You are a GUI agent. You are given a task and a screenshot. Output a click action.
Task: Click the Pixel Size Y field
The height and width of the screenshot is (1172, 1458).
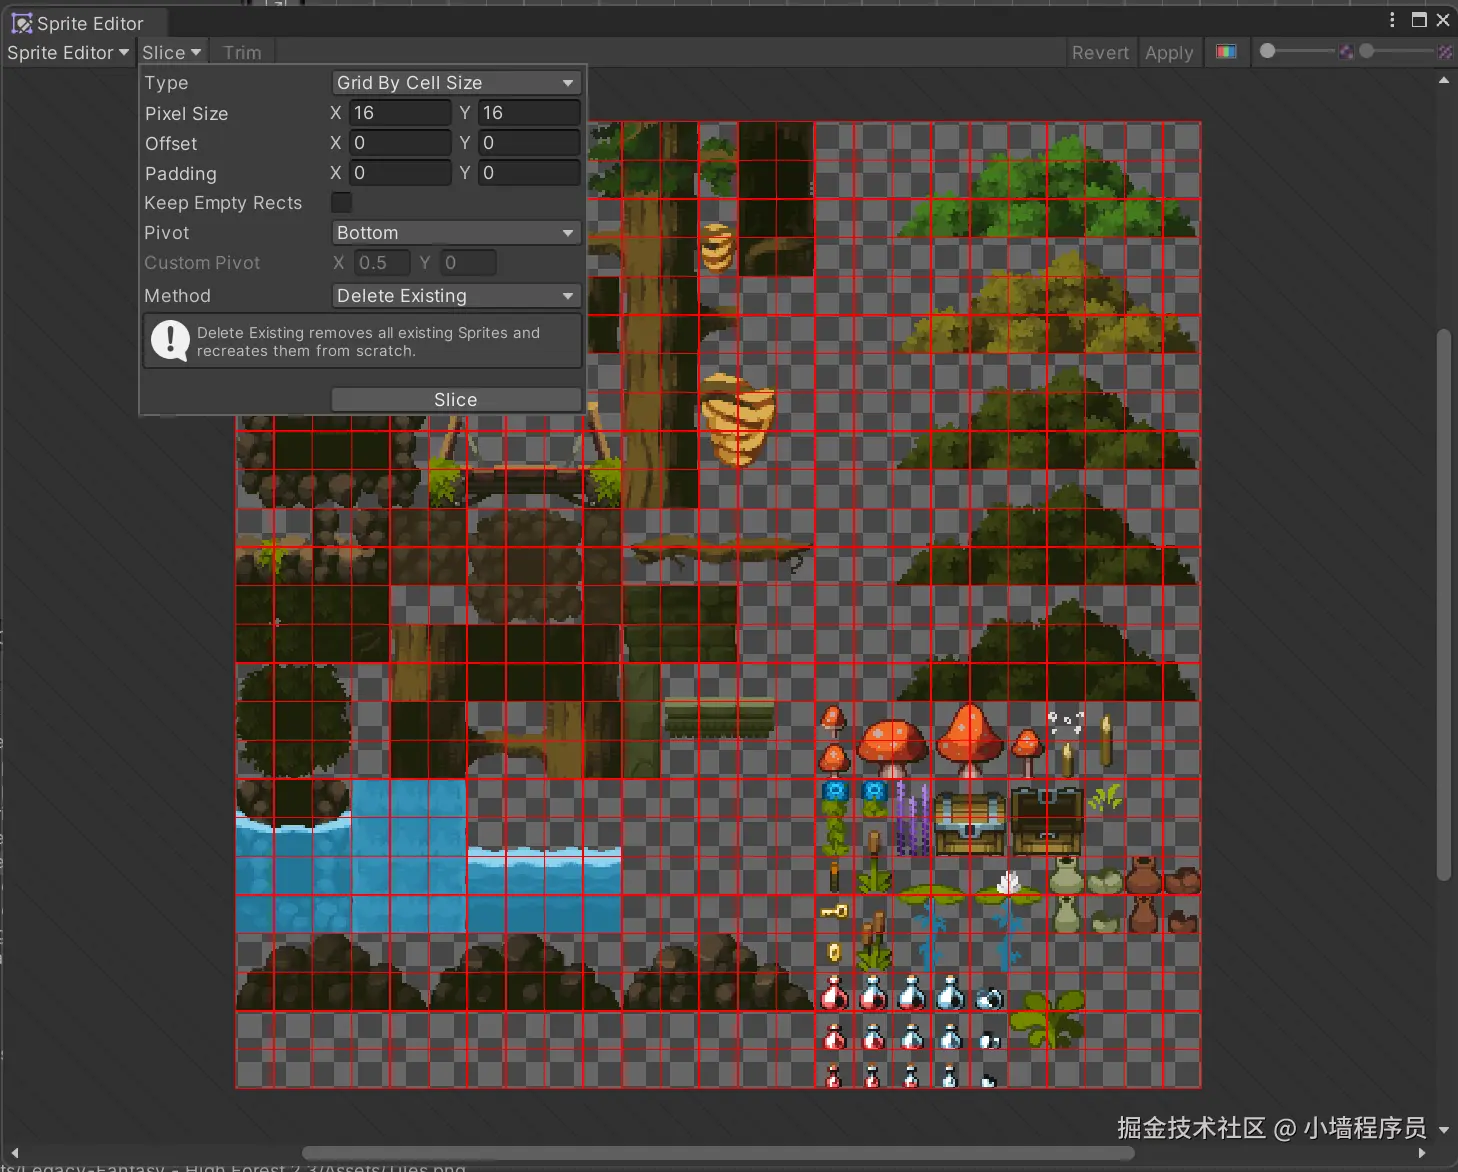click(x=529, y=113)
